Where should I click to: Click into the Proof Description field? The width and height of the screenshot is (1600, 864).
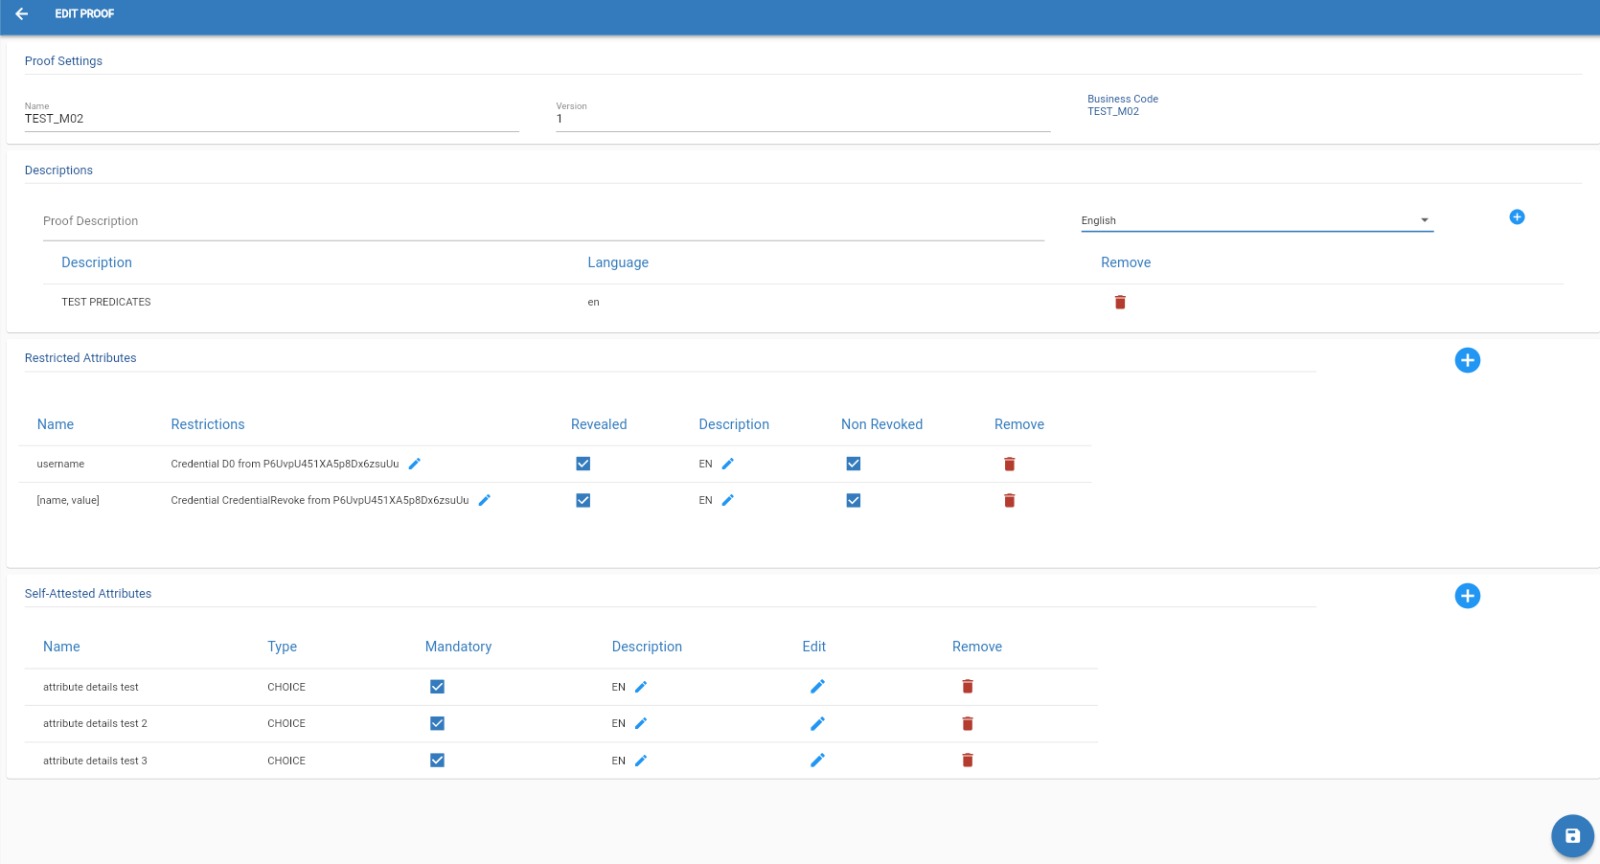(543, 221)
